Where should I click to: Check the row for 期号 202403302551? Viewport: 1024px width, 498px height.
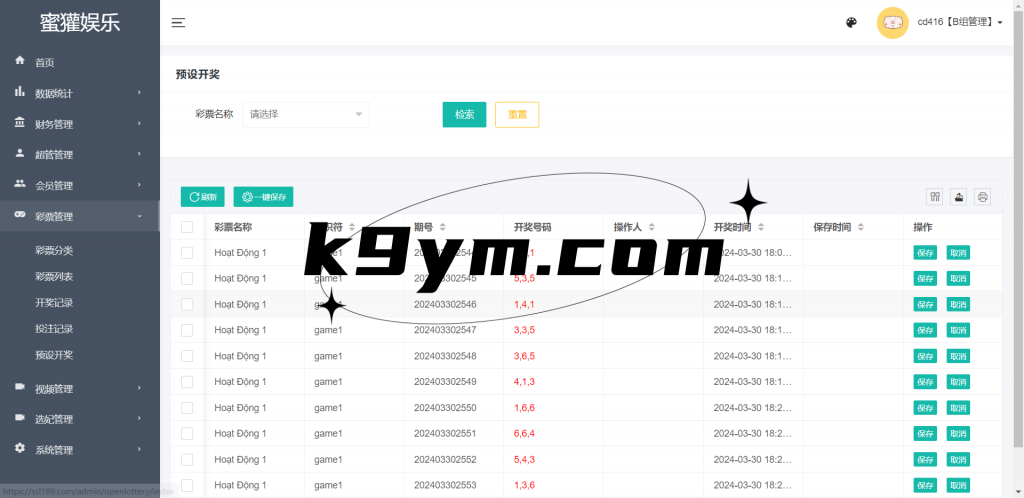(x=187, y=433)
